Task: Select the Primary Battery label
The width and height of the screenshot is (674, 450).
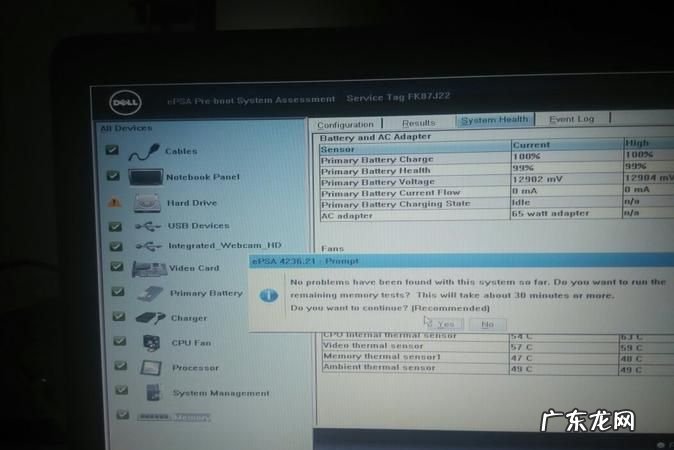Action: (207, 293)
